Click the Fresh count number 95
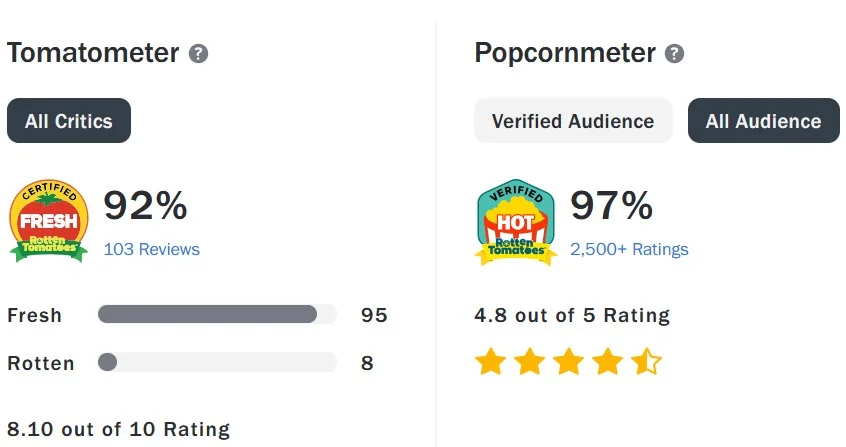Image resolution: width=846 pixels, height=447 pixels. [374, 315]
